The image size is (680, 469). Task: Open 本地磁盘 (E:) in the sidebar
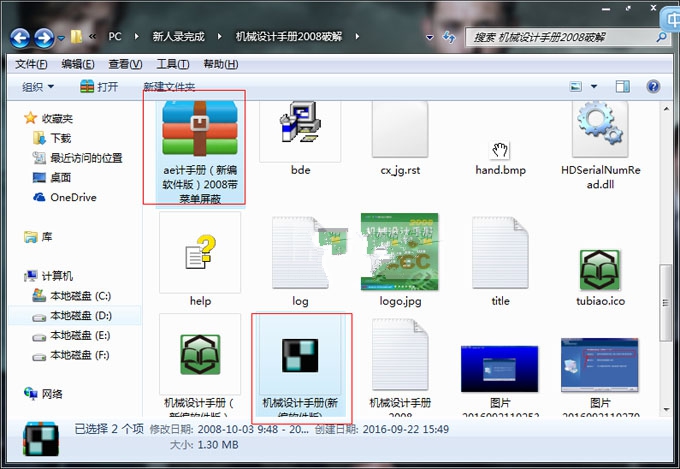tap(80, 335)
